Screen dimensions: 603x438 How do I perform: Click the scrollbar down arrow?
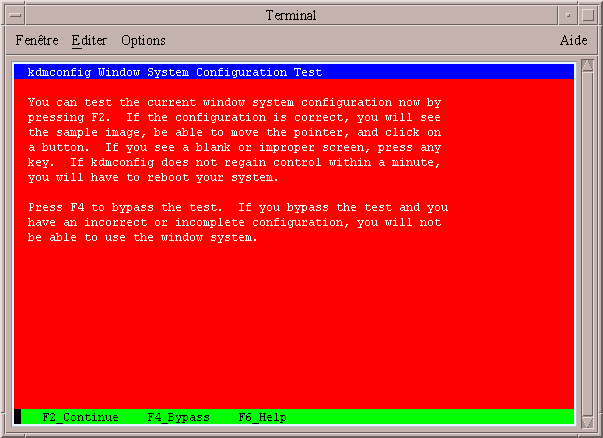tap(587, 422)
